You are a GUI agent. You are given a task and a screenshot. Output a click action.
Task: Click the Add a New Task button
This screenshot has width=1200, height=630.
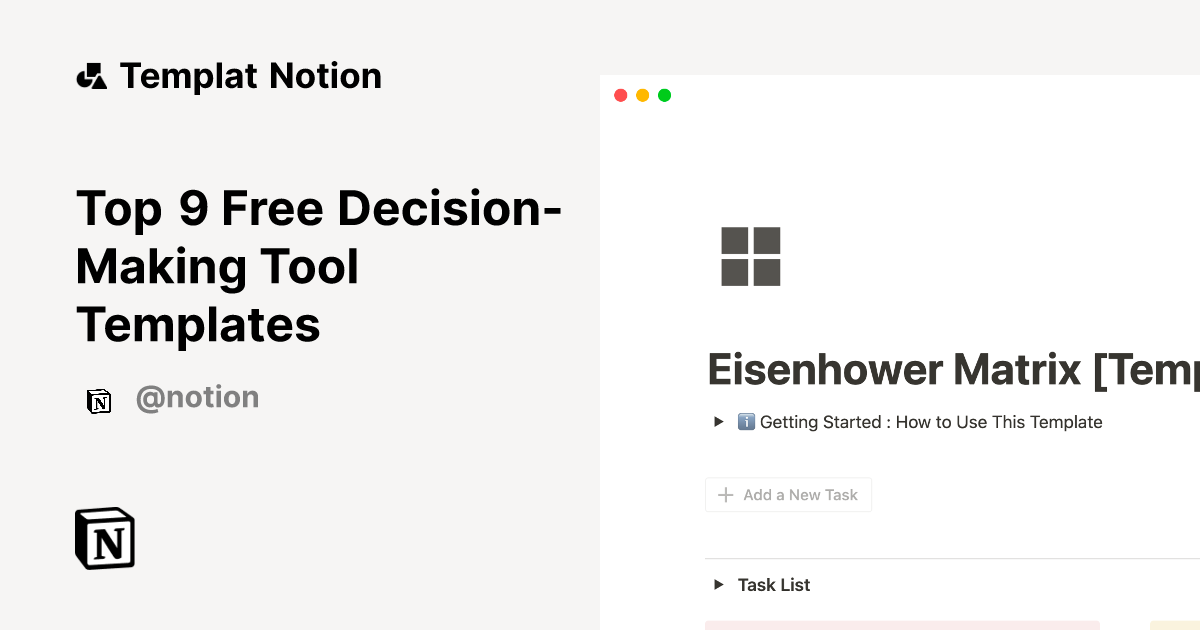coord(788,494)
